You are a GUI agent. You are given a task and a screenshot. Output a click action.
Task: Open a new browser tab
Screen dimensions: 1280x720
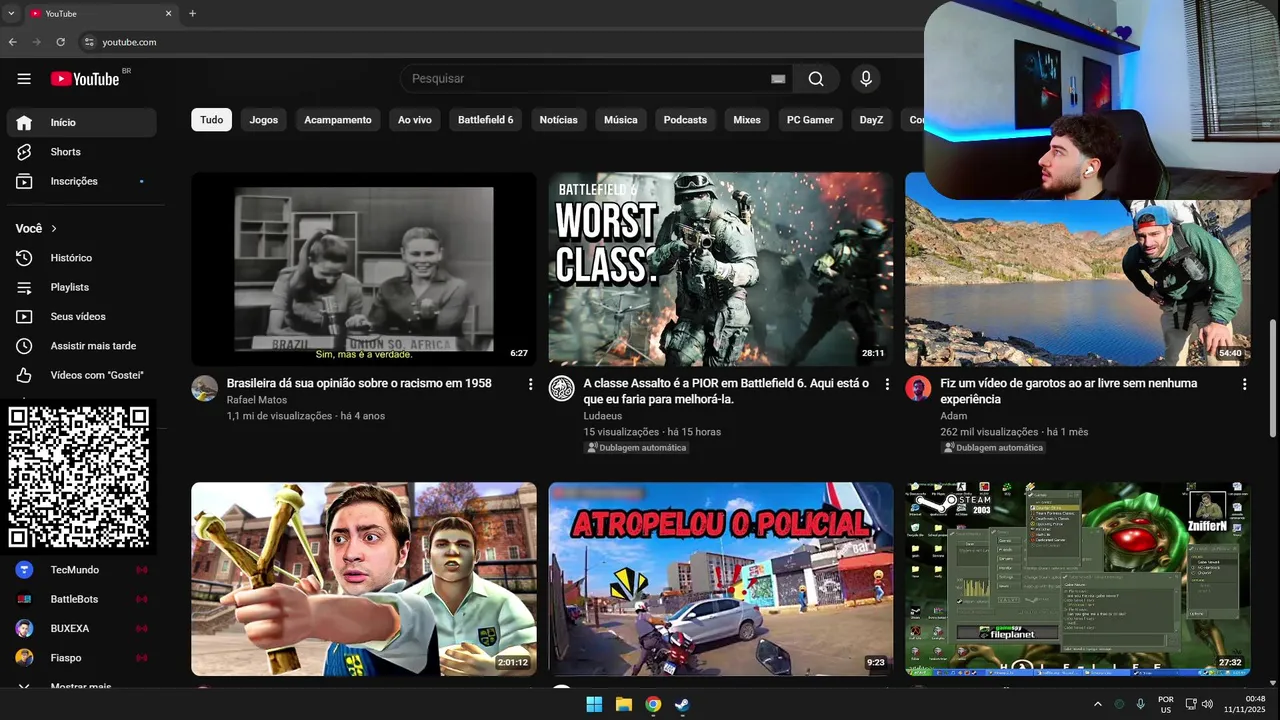click(x=192, y=14)
